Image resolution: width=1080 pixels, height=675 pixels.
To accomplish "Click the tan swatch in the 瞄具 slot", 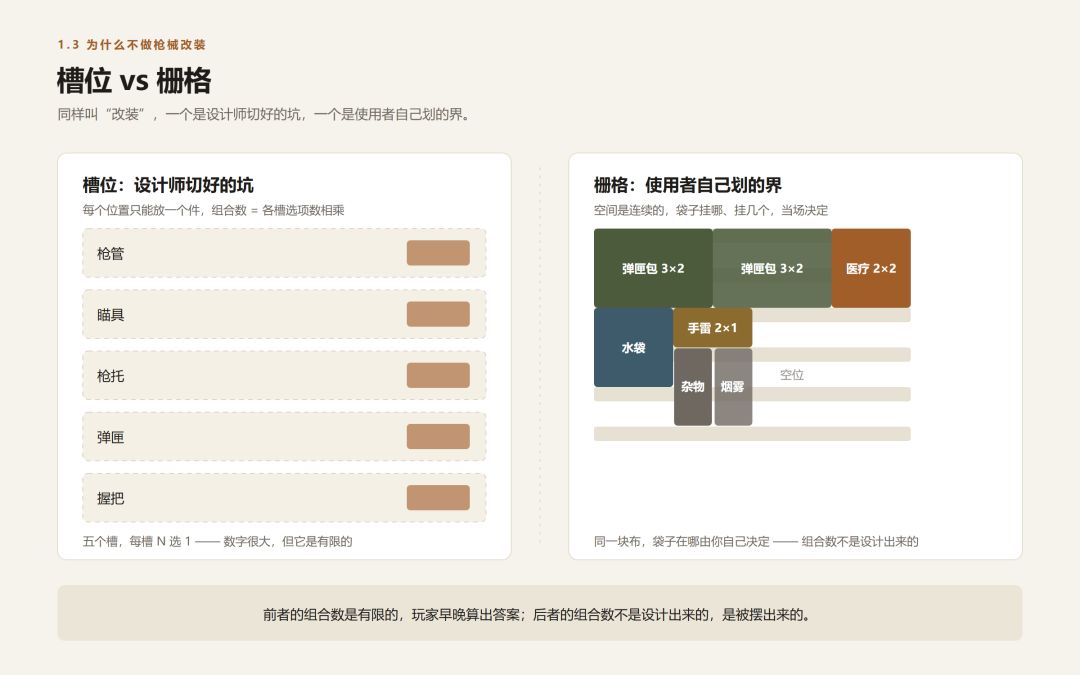I will point(438,314).
